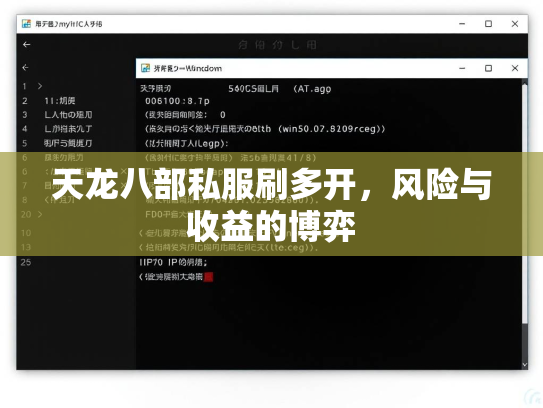Expand the chevron next to line number 1

click(40, 86)
